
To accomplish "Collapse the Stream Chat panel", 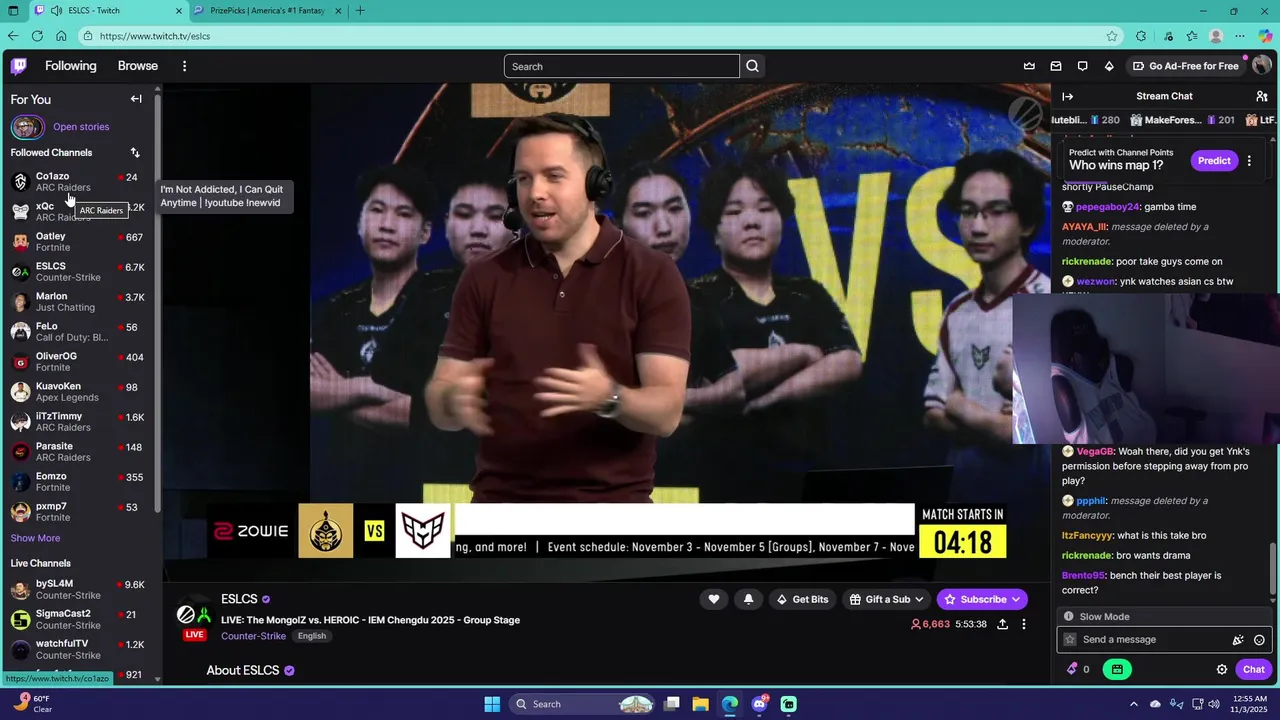I will point(1067,96).
